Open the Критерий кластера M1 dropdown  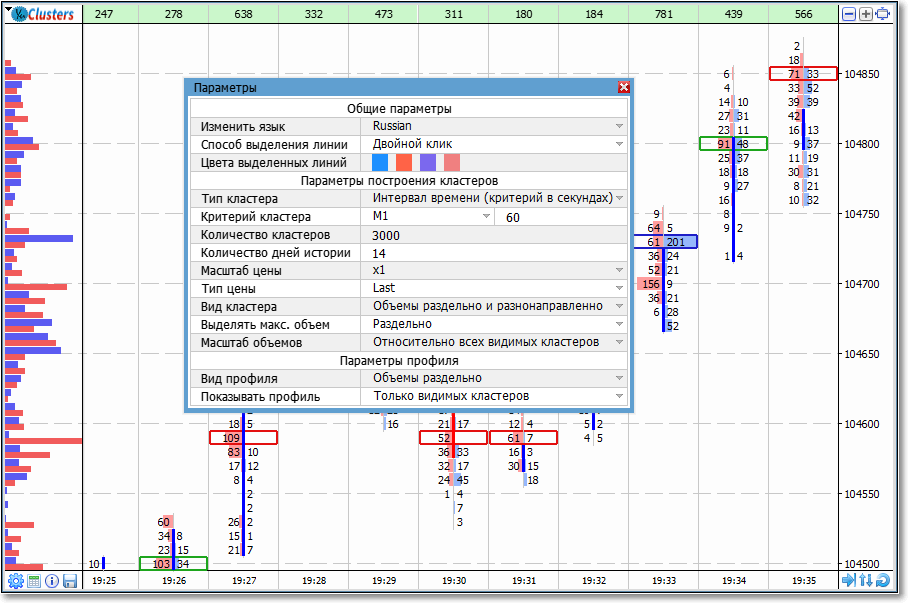pos(428,217)
